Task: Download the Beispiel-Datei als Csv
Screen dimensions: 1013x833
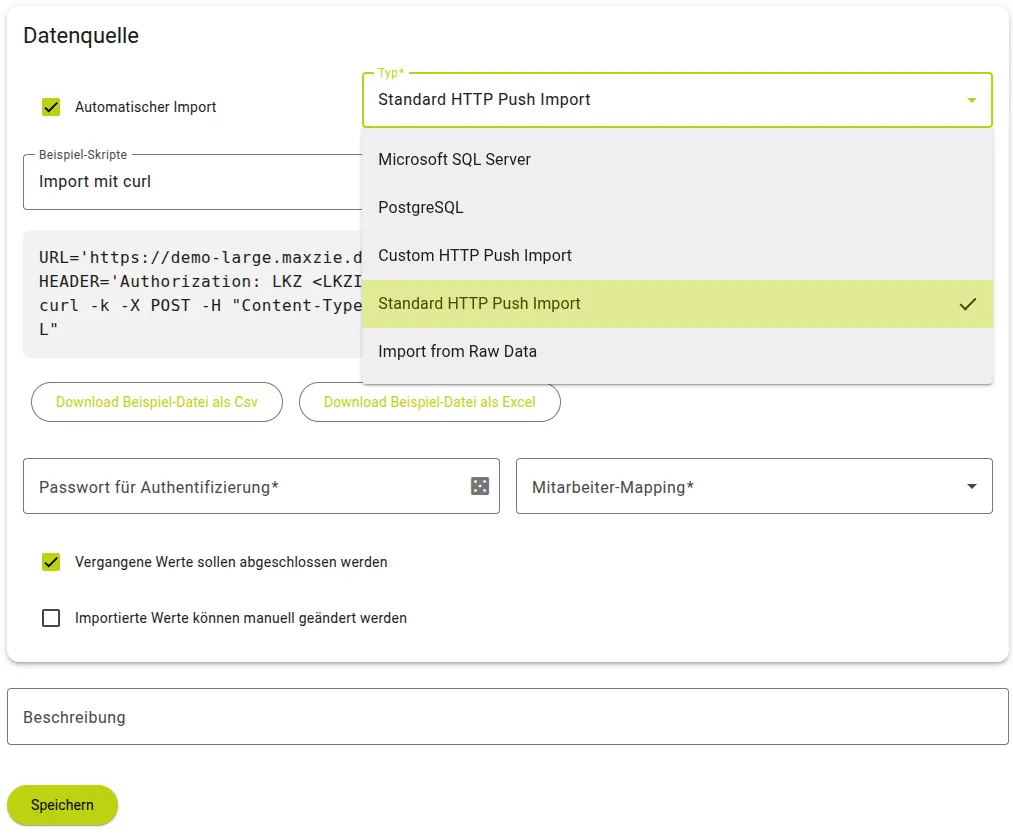Action: [156, 402]
